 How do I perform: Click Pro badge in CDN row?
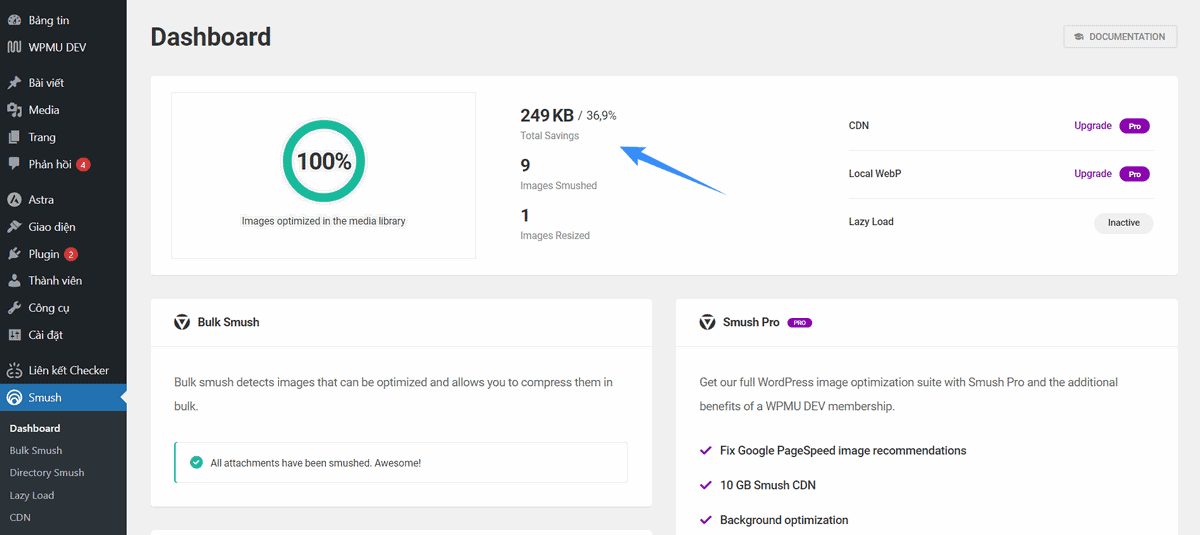click(1135, 126)
